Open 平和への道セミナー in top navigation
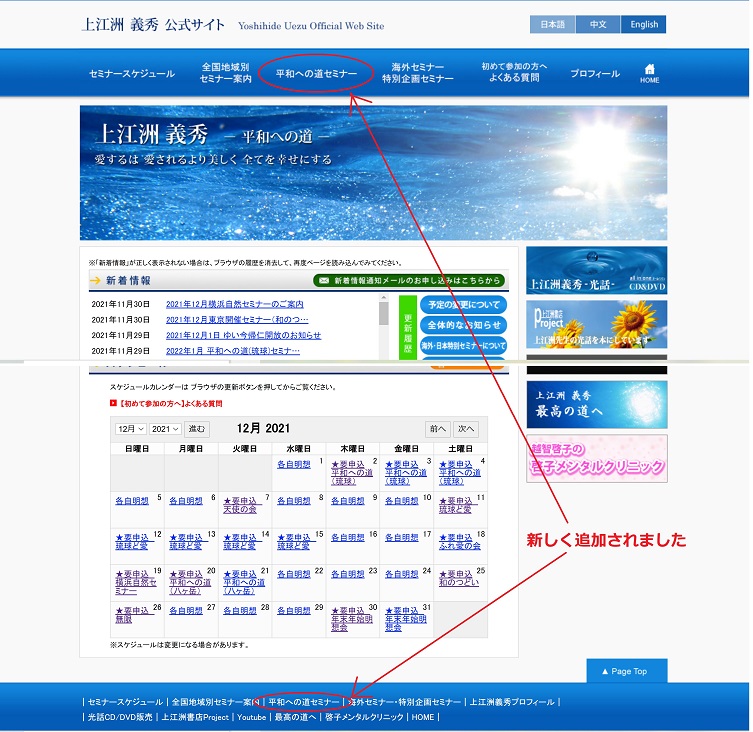Viewport: 753px width, 732px height. point(316,73)
